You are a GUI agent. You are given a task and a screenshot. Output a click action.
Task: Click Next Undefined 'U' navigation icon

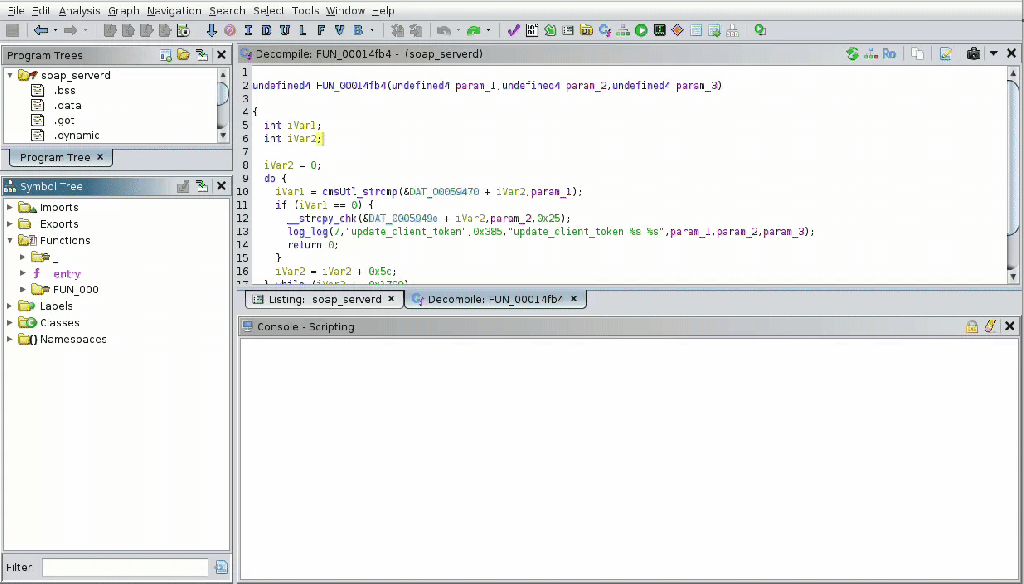point(285,30)
